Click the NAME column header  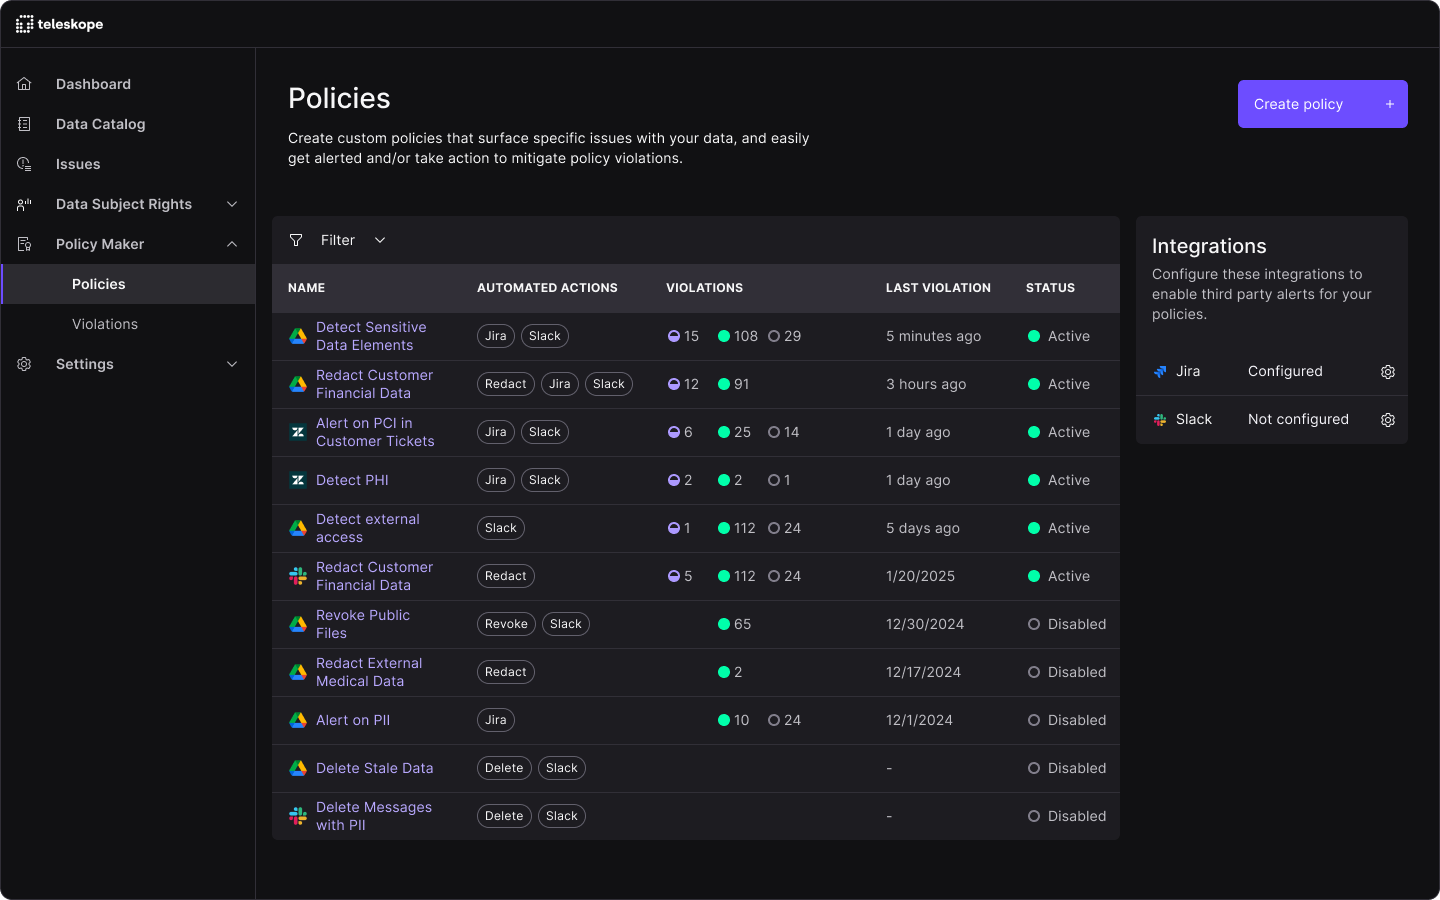pyautogui.click(x=306, y=288)
